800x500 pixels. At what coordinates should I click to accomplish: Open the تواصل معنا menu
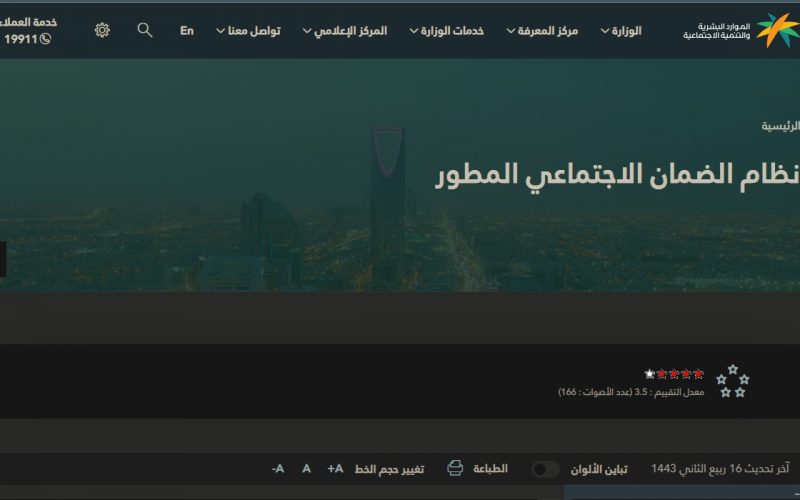tap(248, 31)
